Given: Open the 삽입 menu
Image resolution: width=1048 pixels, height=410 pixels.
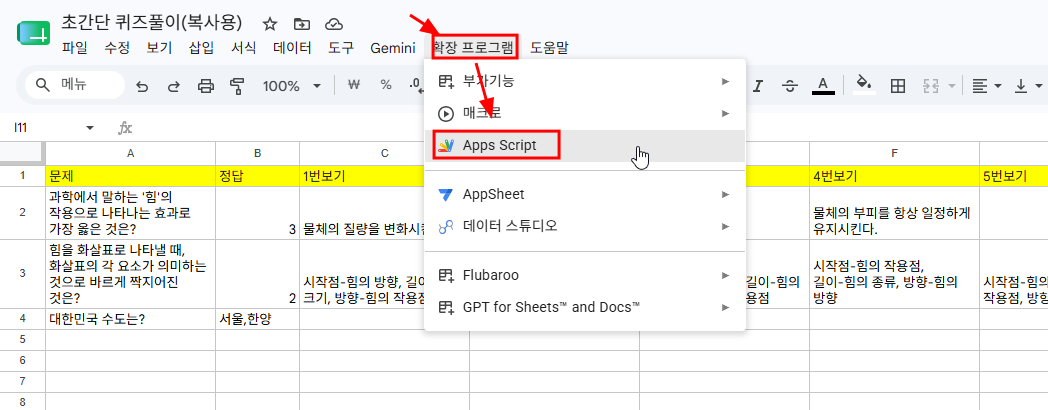Looking at the screenshot, I should click(201, 47).
